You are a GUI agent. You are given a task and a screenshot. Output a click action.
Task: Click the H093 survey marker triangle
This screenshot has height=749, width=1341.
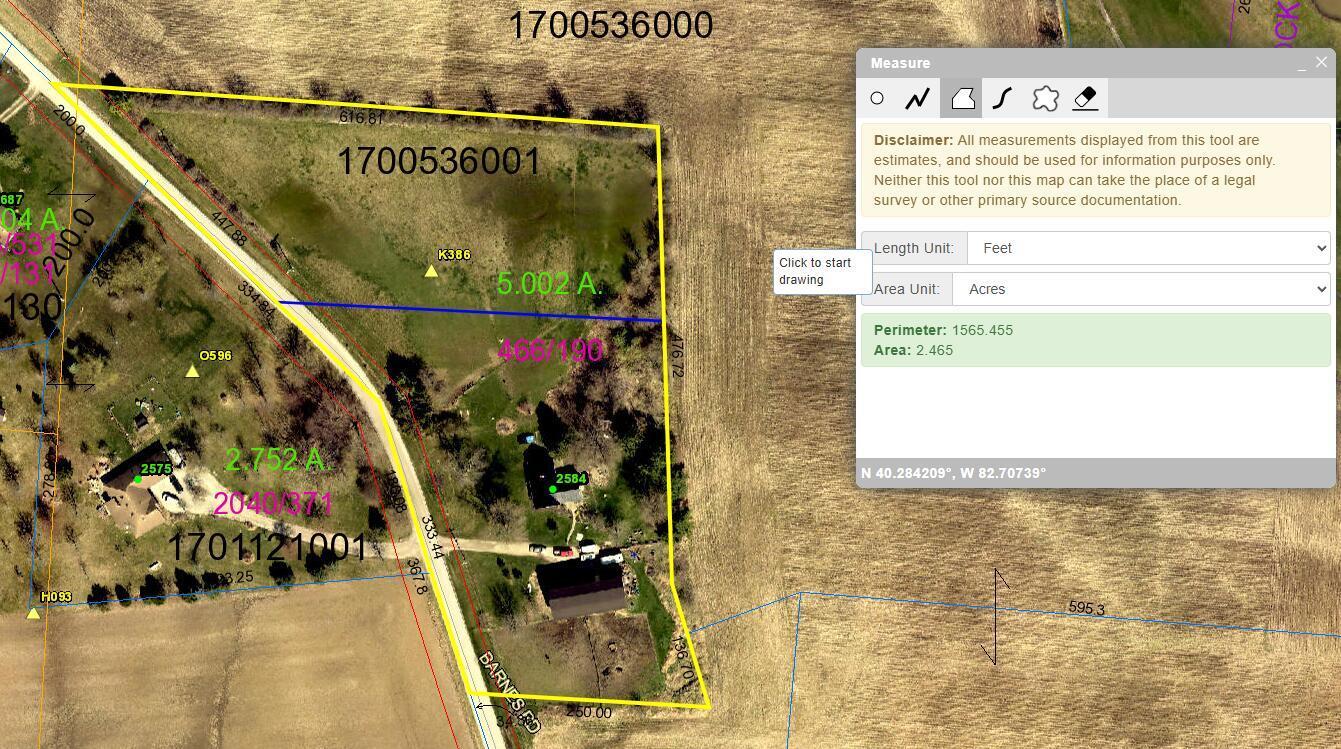click(x=33, y=613)
